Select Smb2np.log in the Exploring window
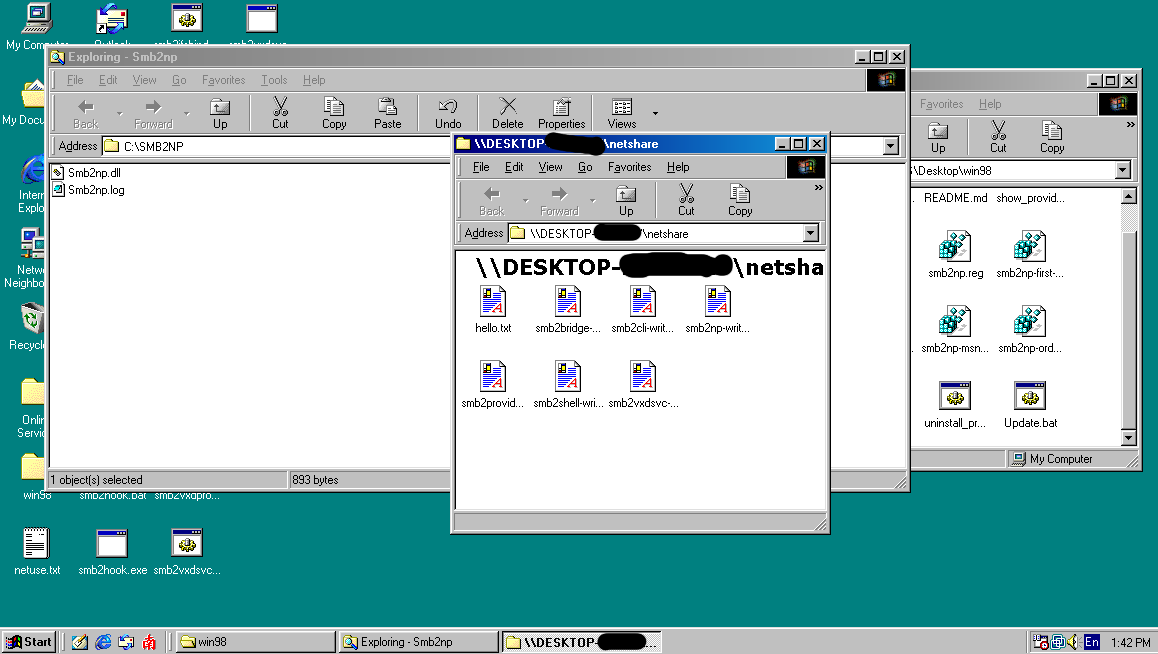 pos(88,190)
